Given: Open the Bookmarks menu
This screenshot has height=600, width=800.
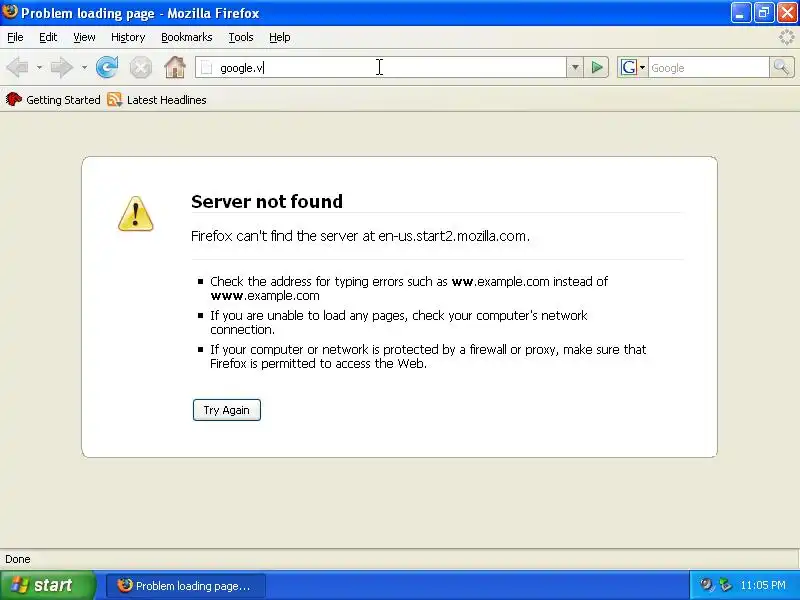Looking at the screenshot, I should tap(187, 37).
